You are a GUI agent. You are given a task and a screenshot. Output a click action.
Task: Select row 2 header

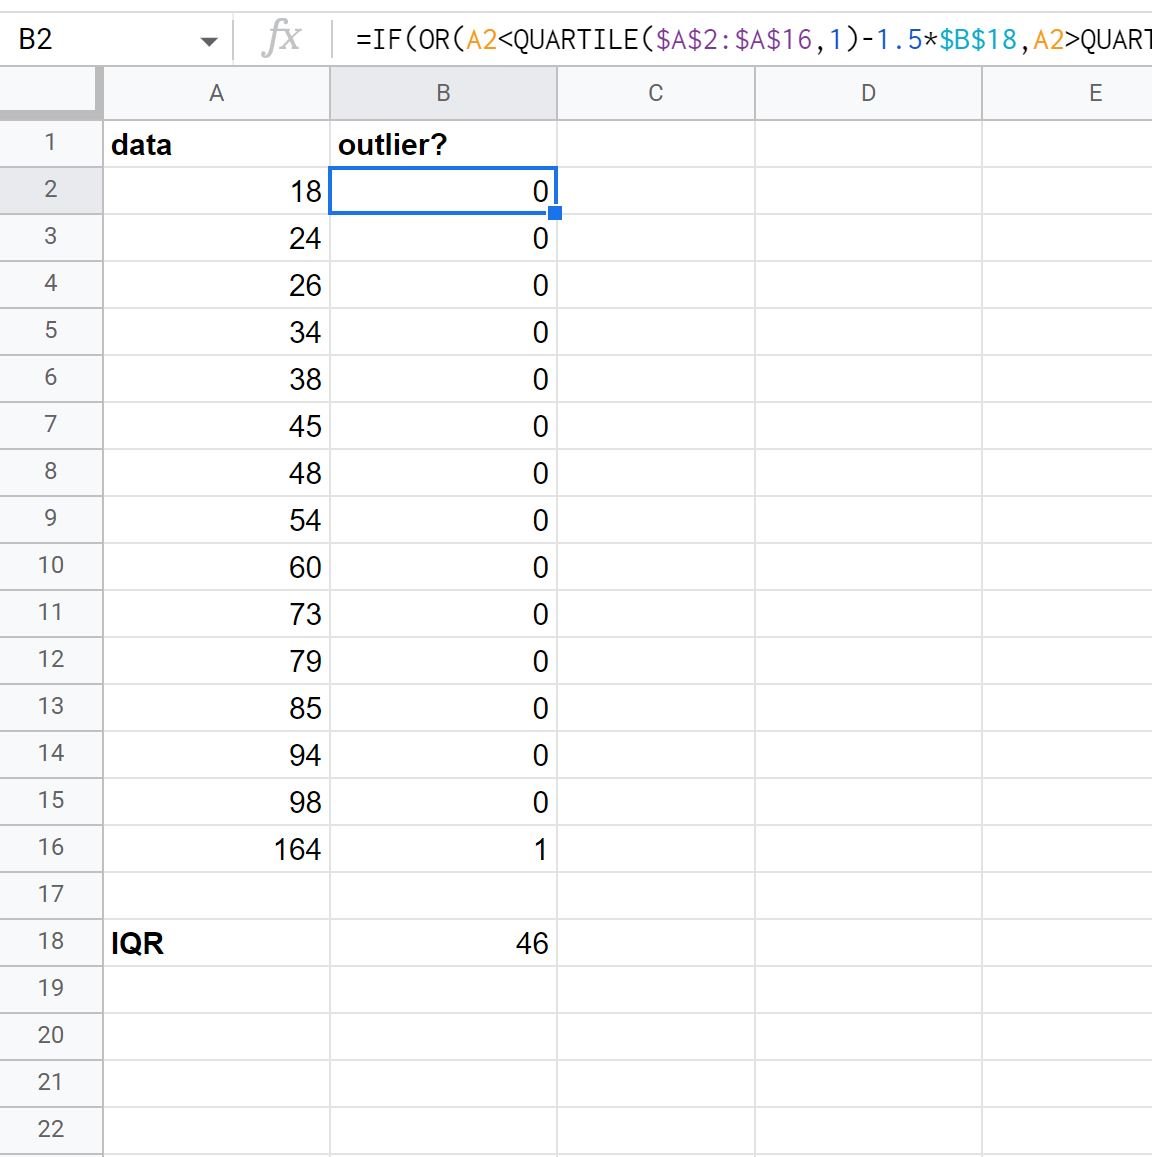tap(50, 190)
